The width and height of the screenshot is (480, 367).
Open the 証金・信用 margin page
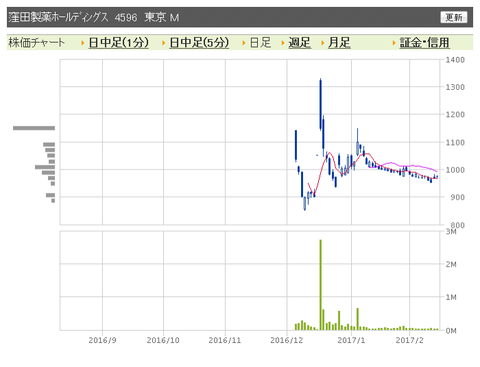click(425, 43)
